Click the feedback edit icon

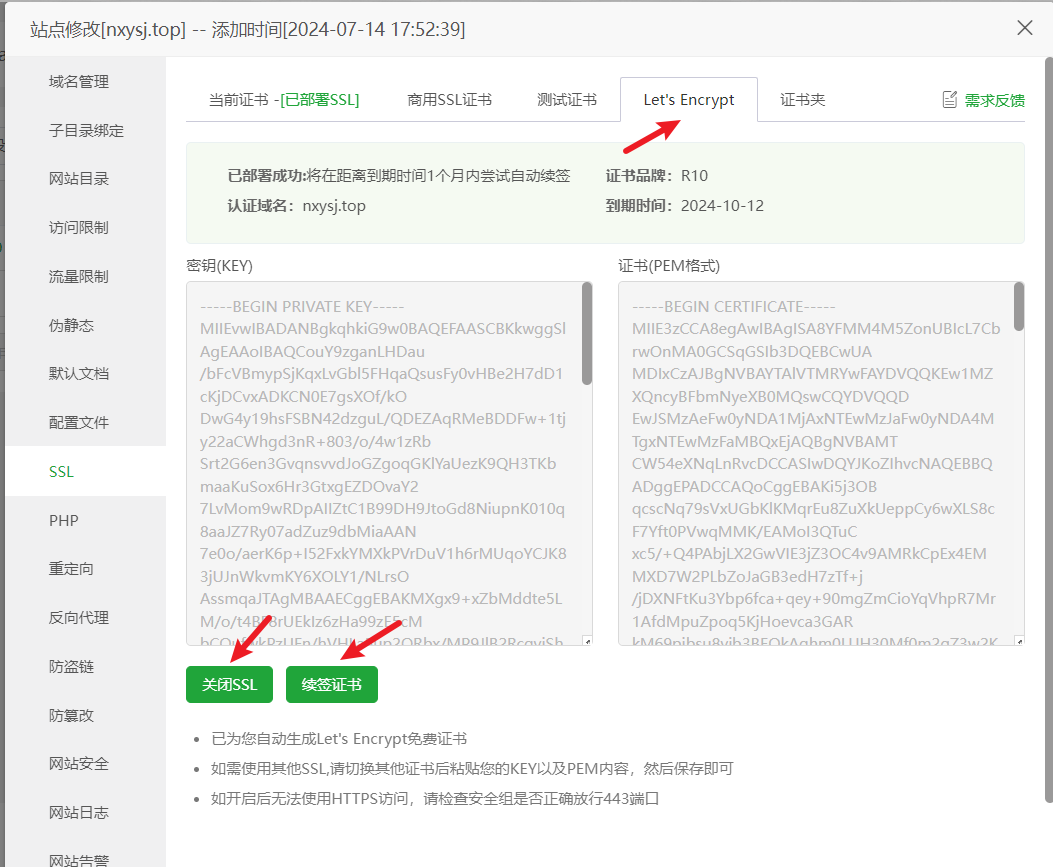(950, 100)
